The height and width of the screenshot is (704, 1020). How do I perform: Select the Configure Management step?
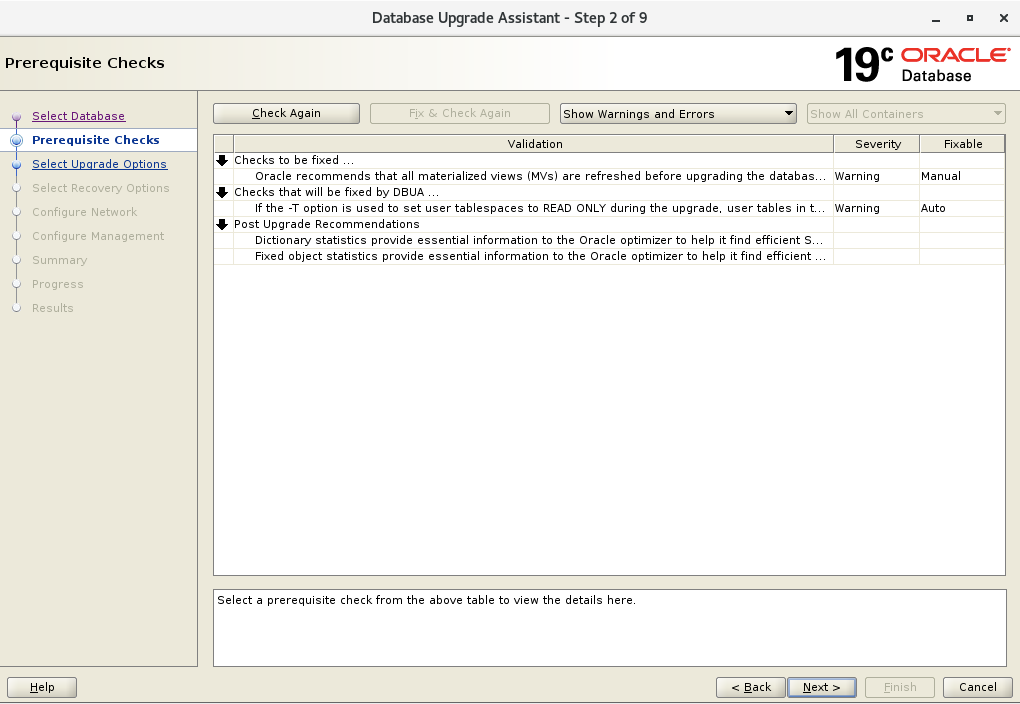(x=98, y=236)
